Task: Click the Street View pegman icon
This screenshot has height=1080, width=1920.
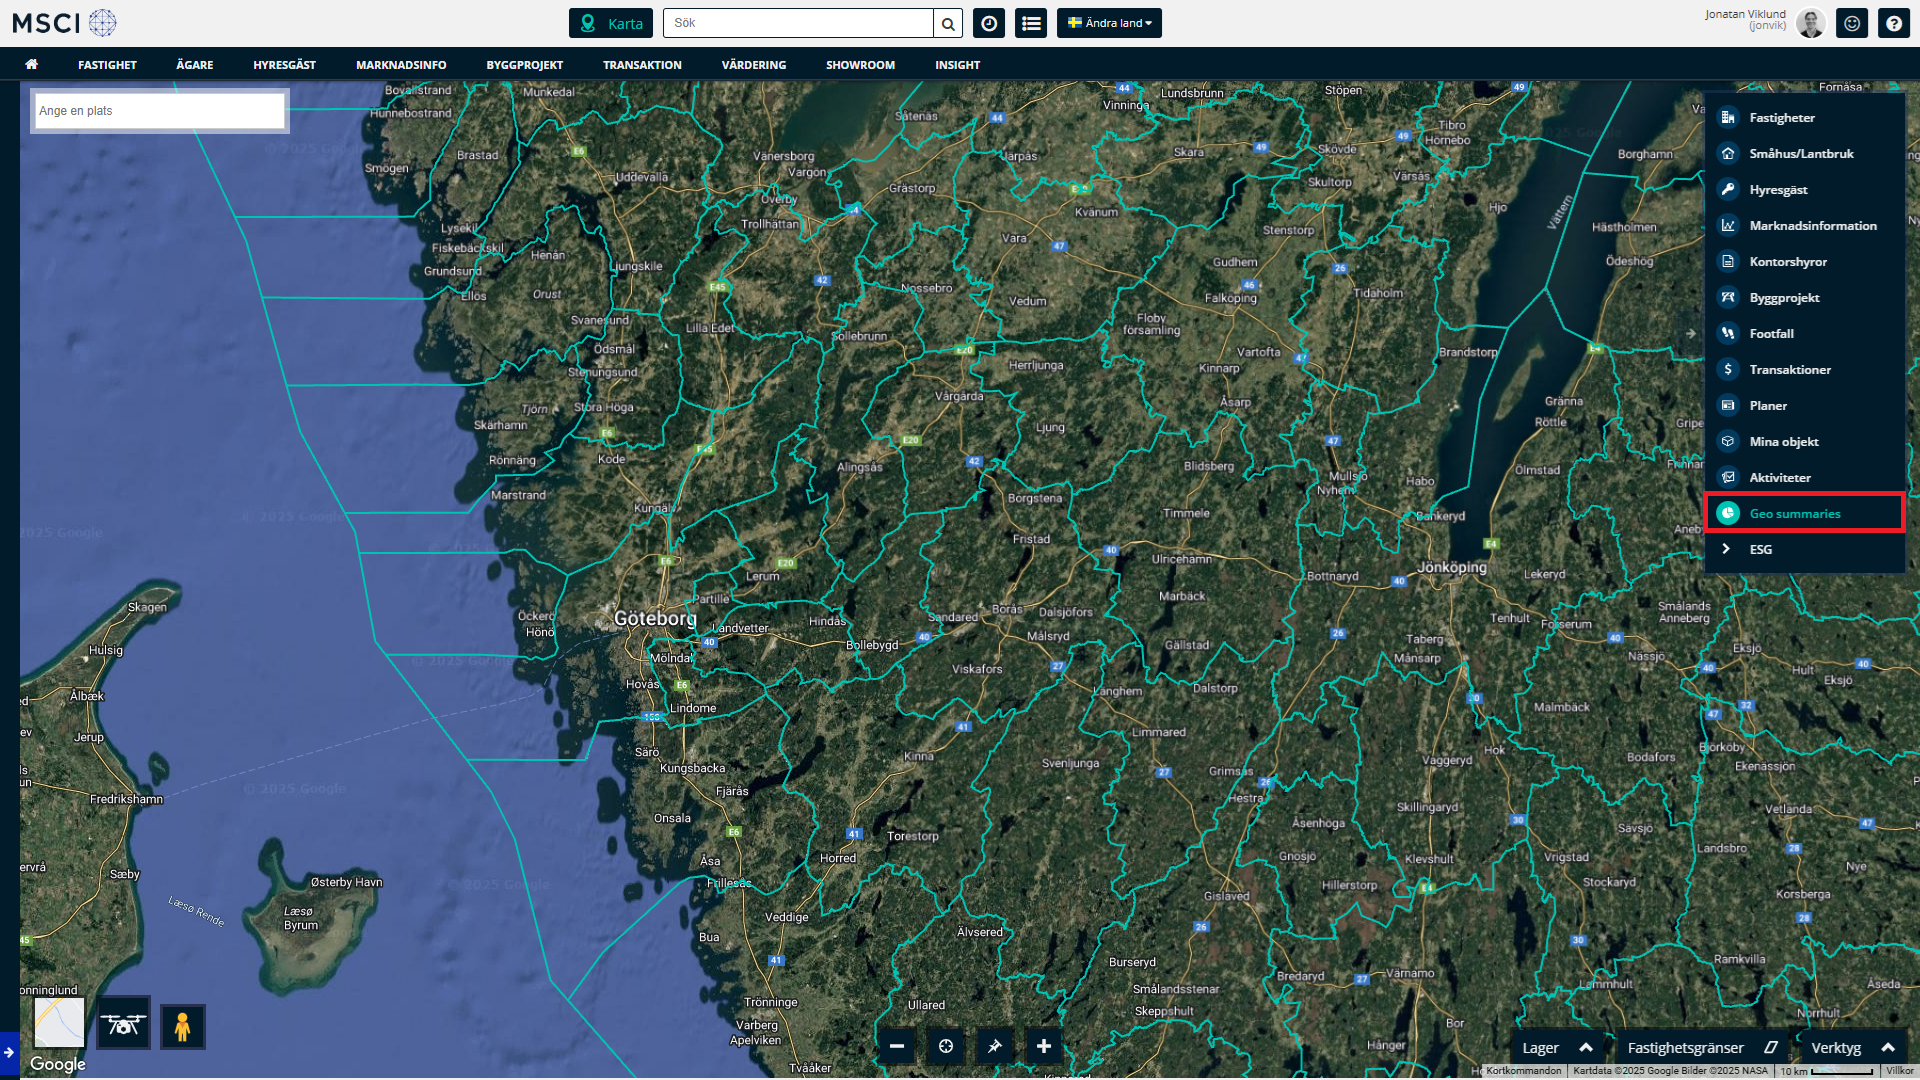Action: click(182, 1027)
